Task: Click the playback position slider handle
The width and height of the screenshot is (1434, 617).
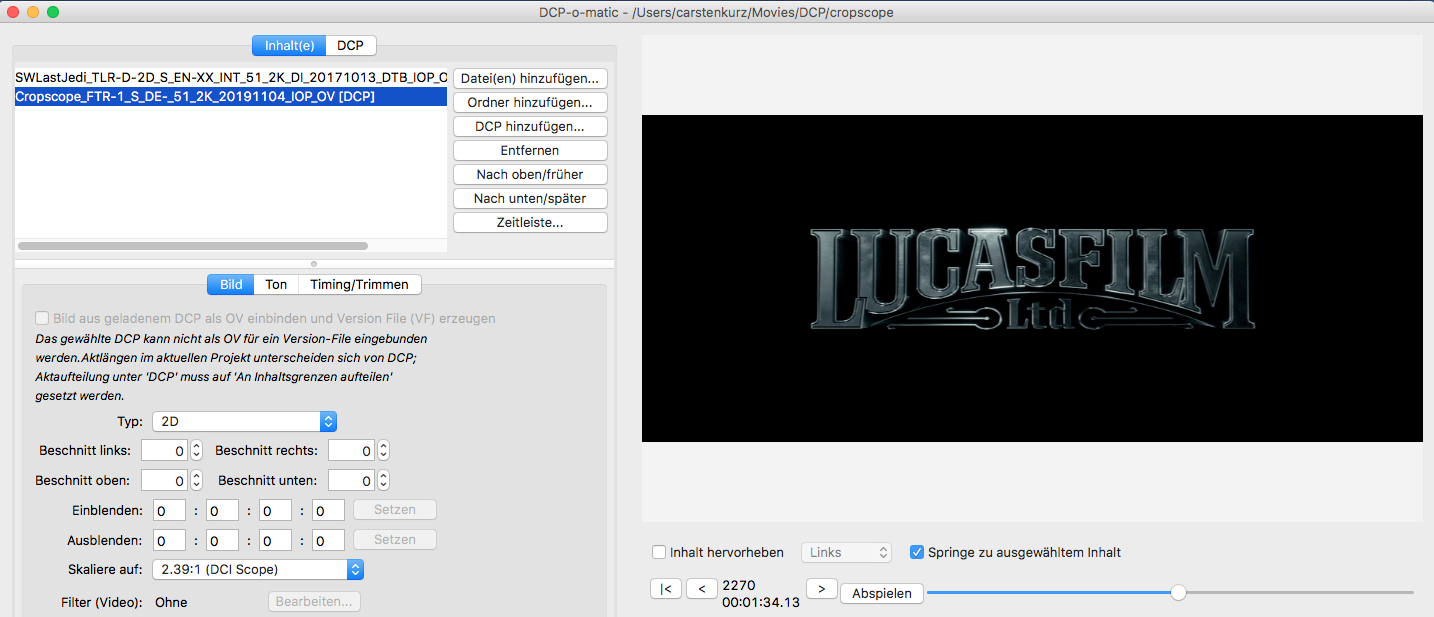Action: coord(1178,592)
